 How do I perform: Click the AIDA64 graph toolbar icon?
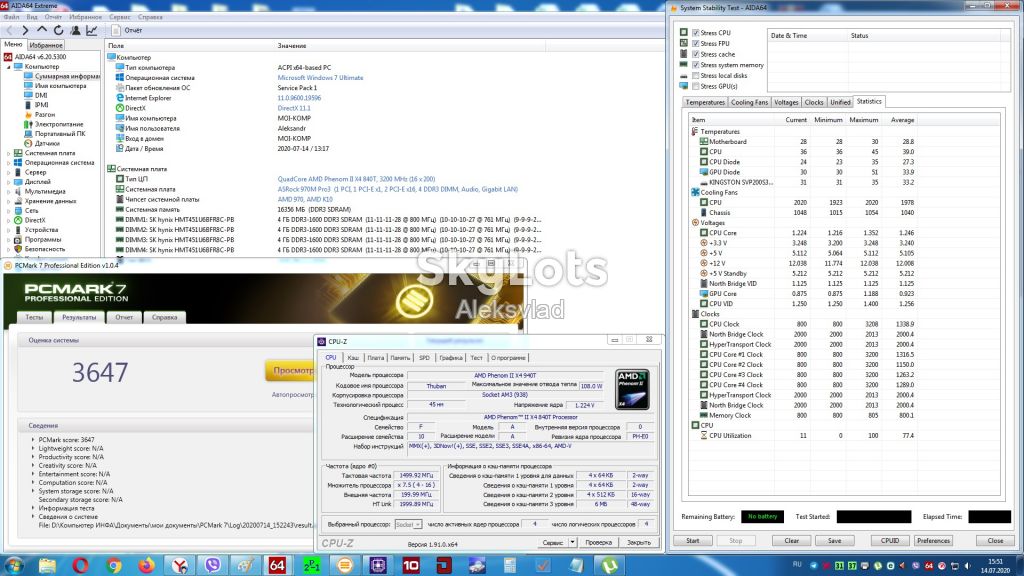[x=92, y=30]
